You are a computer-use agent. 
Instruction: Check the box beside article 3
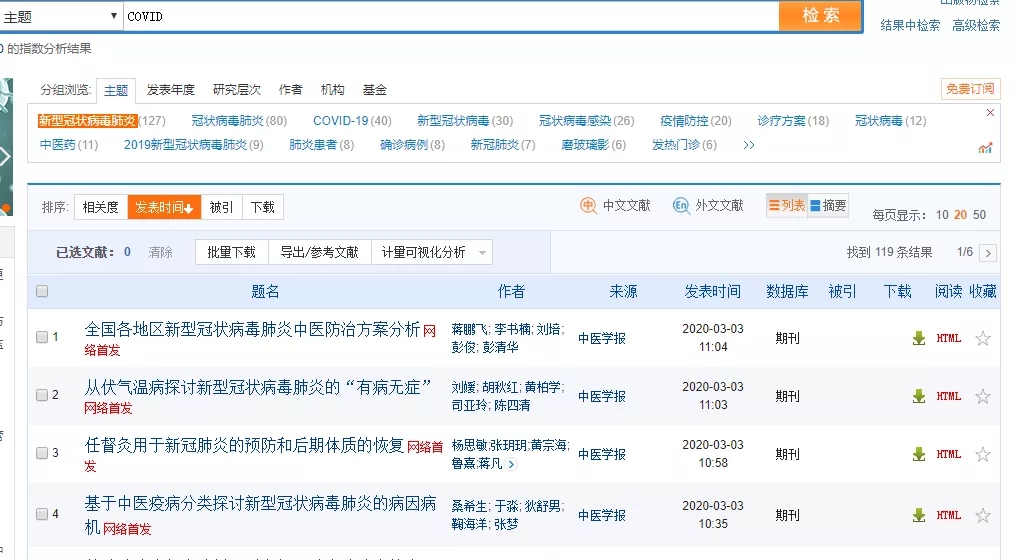[x=42, y=454]
